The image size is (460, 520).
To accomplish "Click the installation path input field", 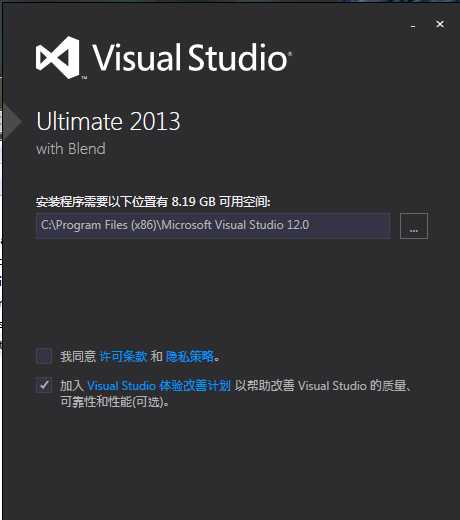I will [x=213, y=225].
